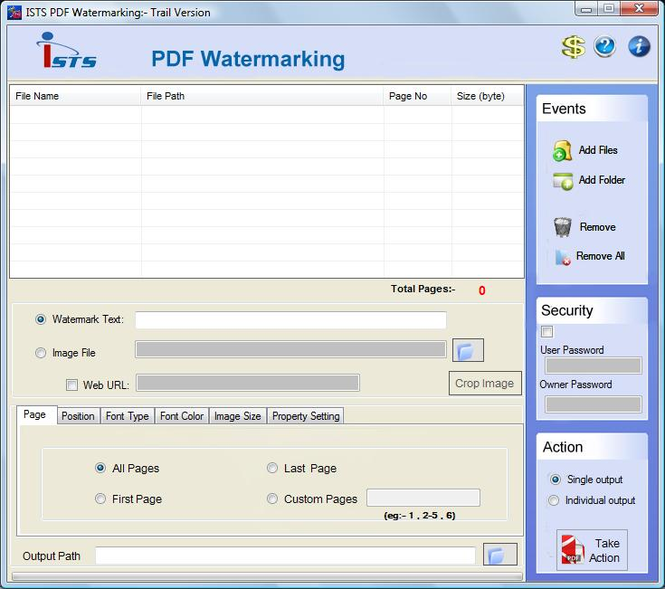Click the Web URL input field
This screenshot has width=665, height=589.
(x=248, y=383)
